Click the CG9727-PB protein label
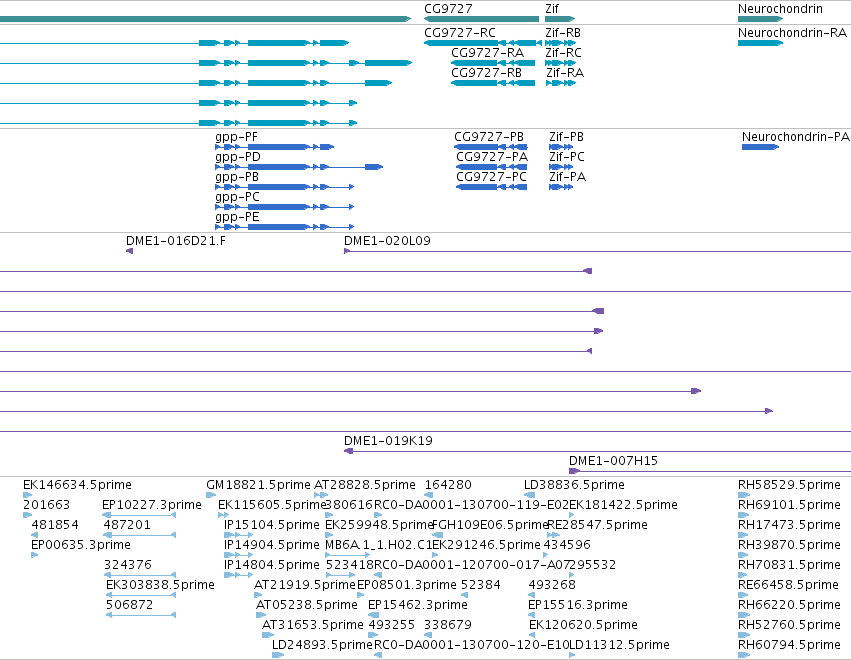Screen dimensions: 851x660 pos(489,137)
